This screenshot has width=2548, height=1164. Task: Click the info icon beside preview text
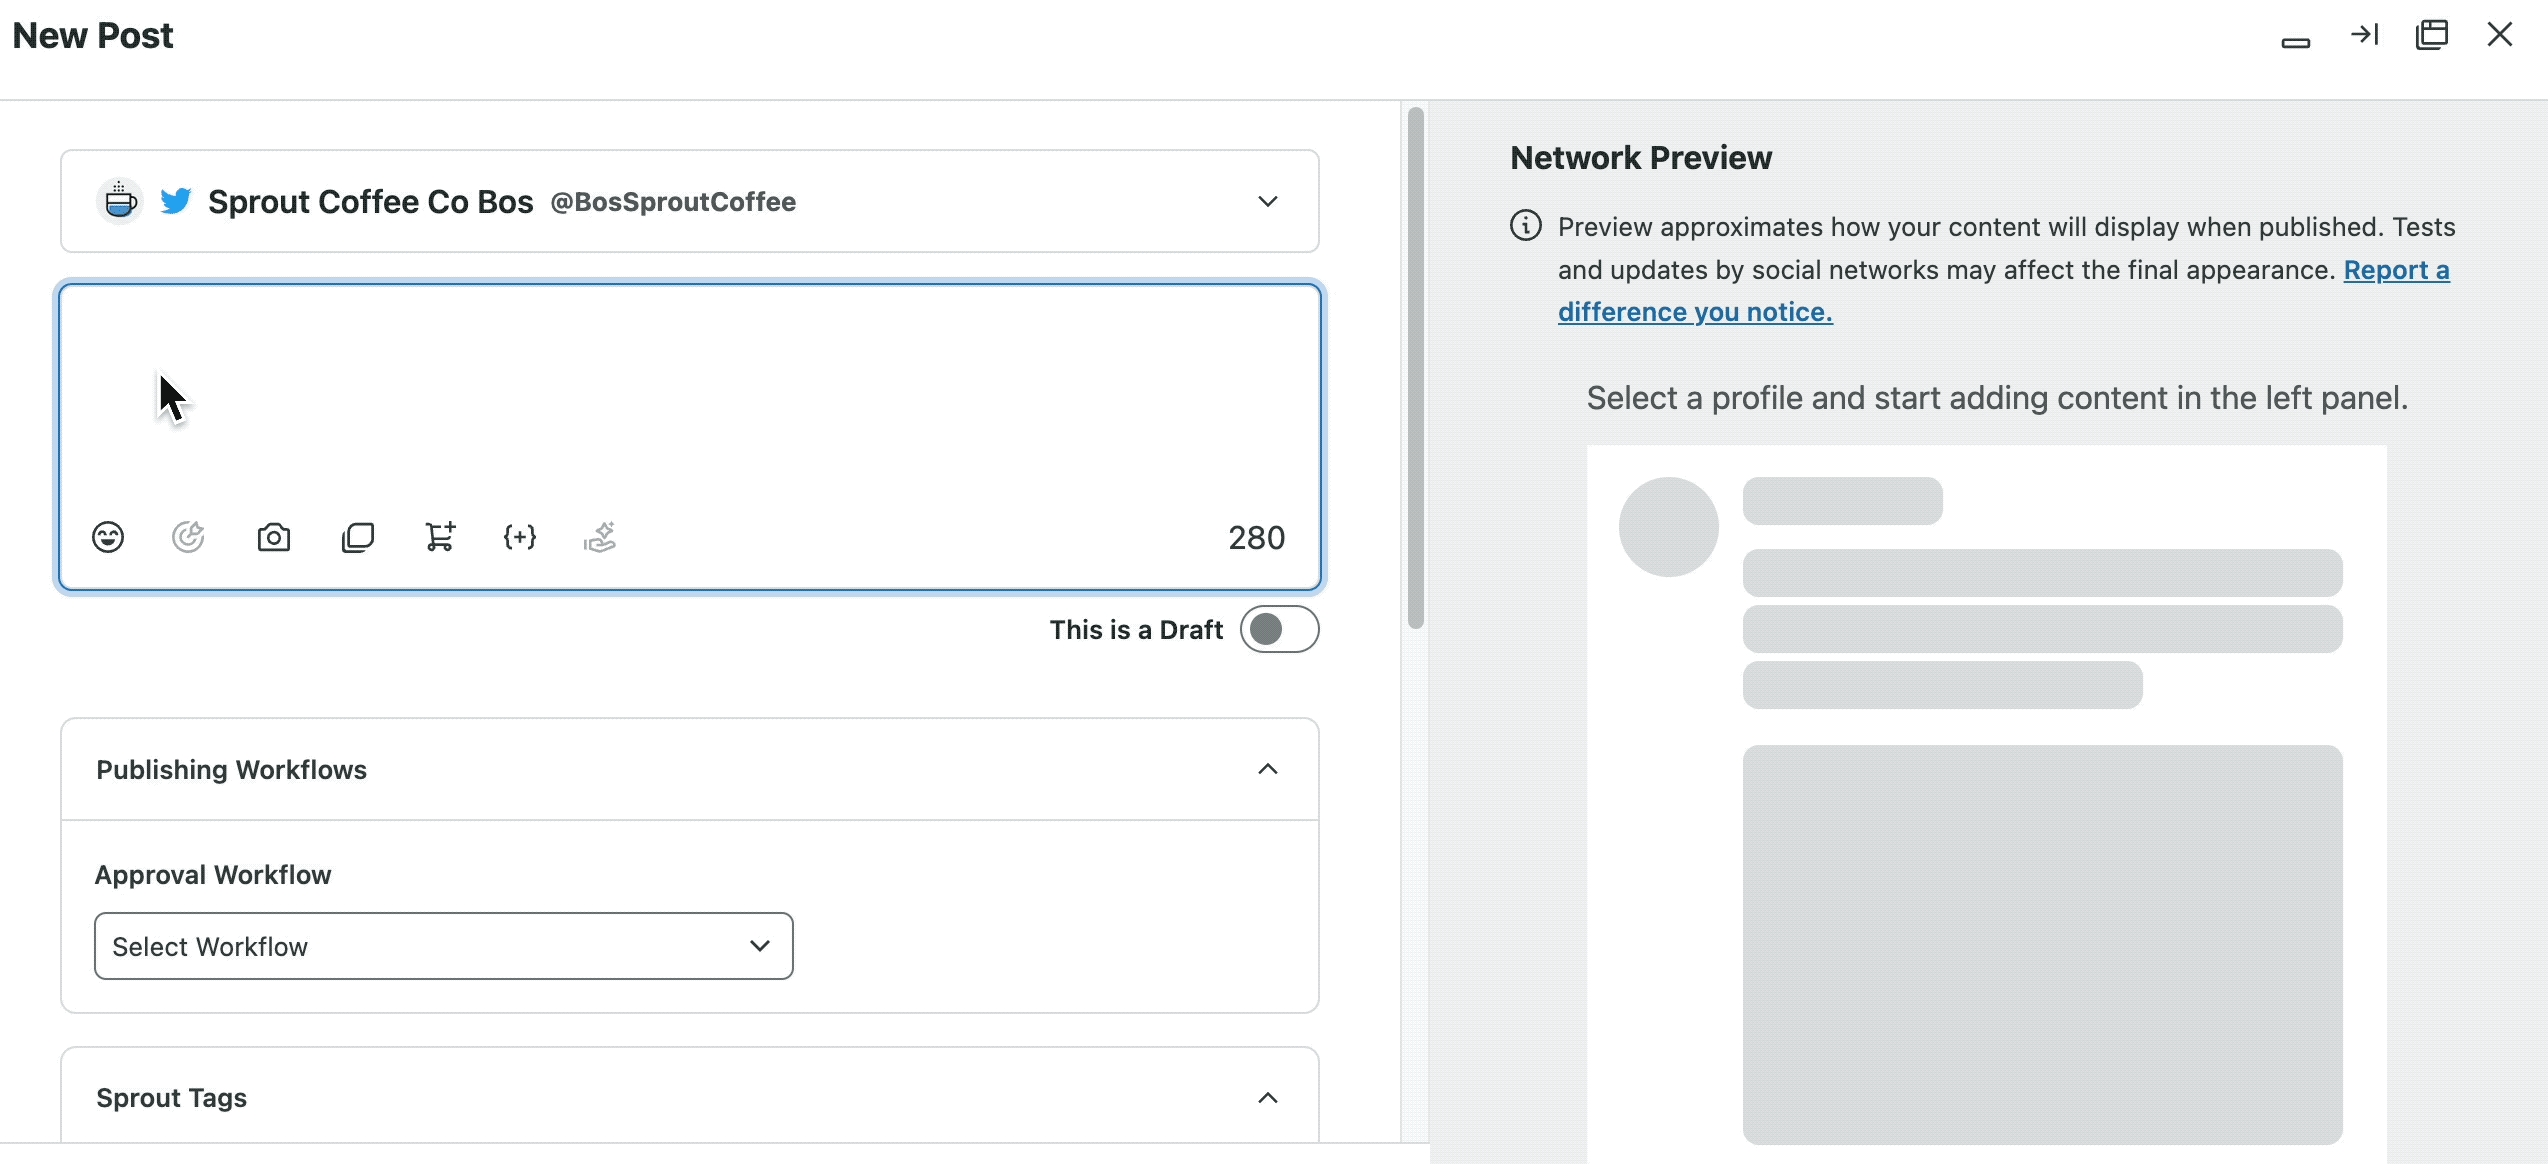[x=1525, y=226]
